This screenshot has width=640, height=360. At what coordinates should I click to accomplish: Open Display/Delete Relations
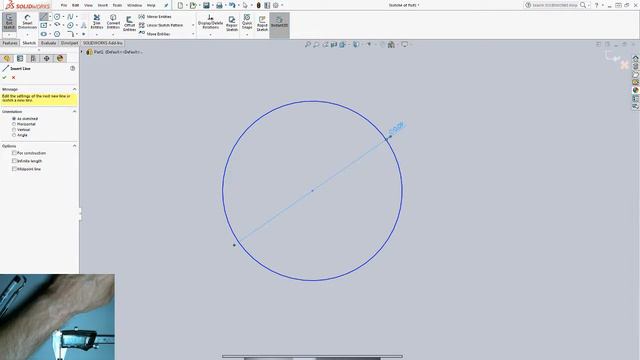point(210,22)
